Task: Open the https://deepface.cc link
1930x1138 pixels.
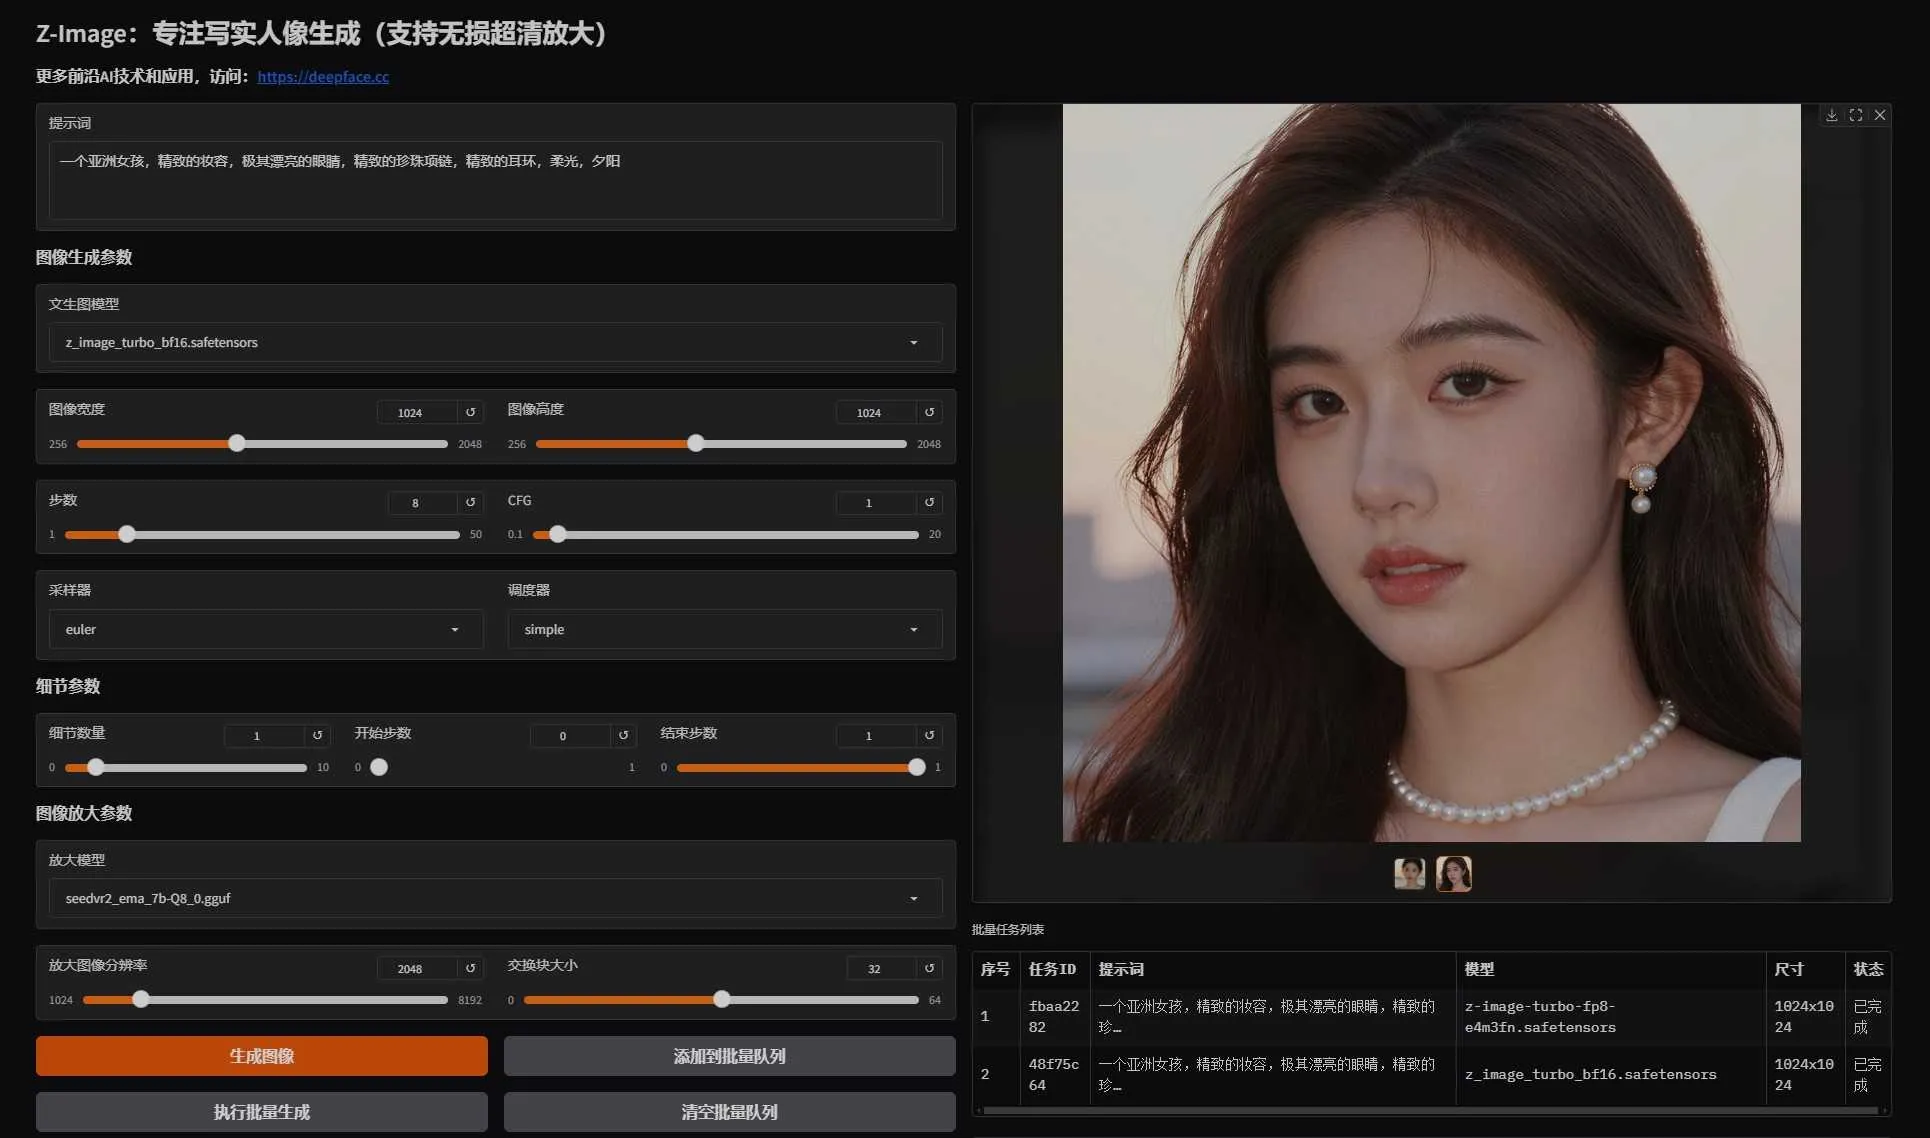Action: click(x=323, y=76)
